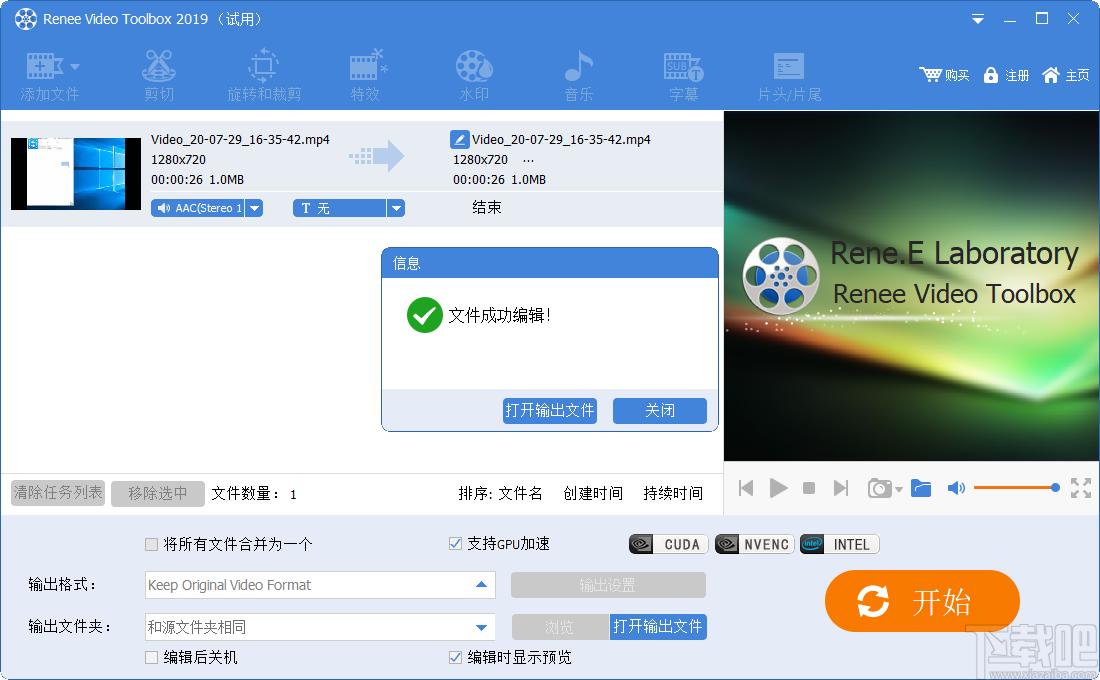
Task: Open the Intro/Outro (片头/片尾) tool
Action: tap(789, 76)
